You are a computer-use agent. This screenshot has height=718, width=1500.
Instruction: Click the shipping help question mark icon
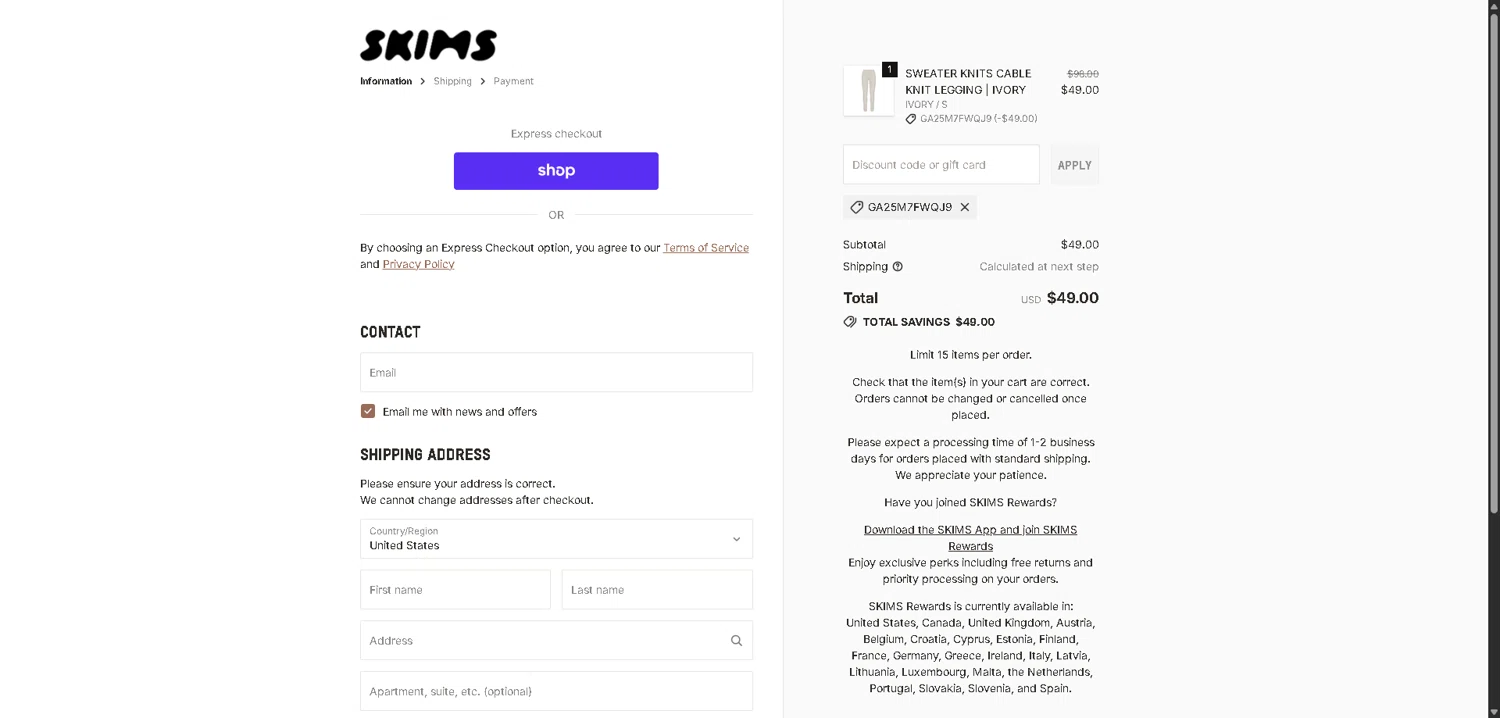coord(898,267)
